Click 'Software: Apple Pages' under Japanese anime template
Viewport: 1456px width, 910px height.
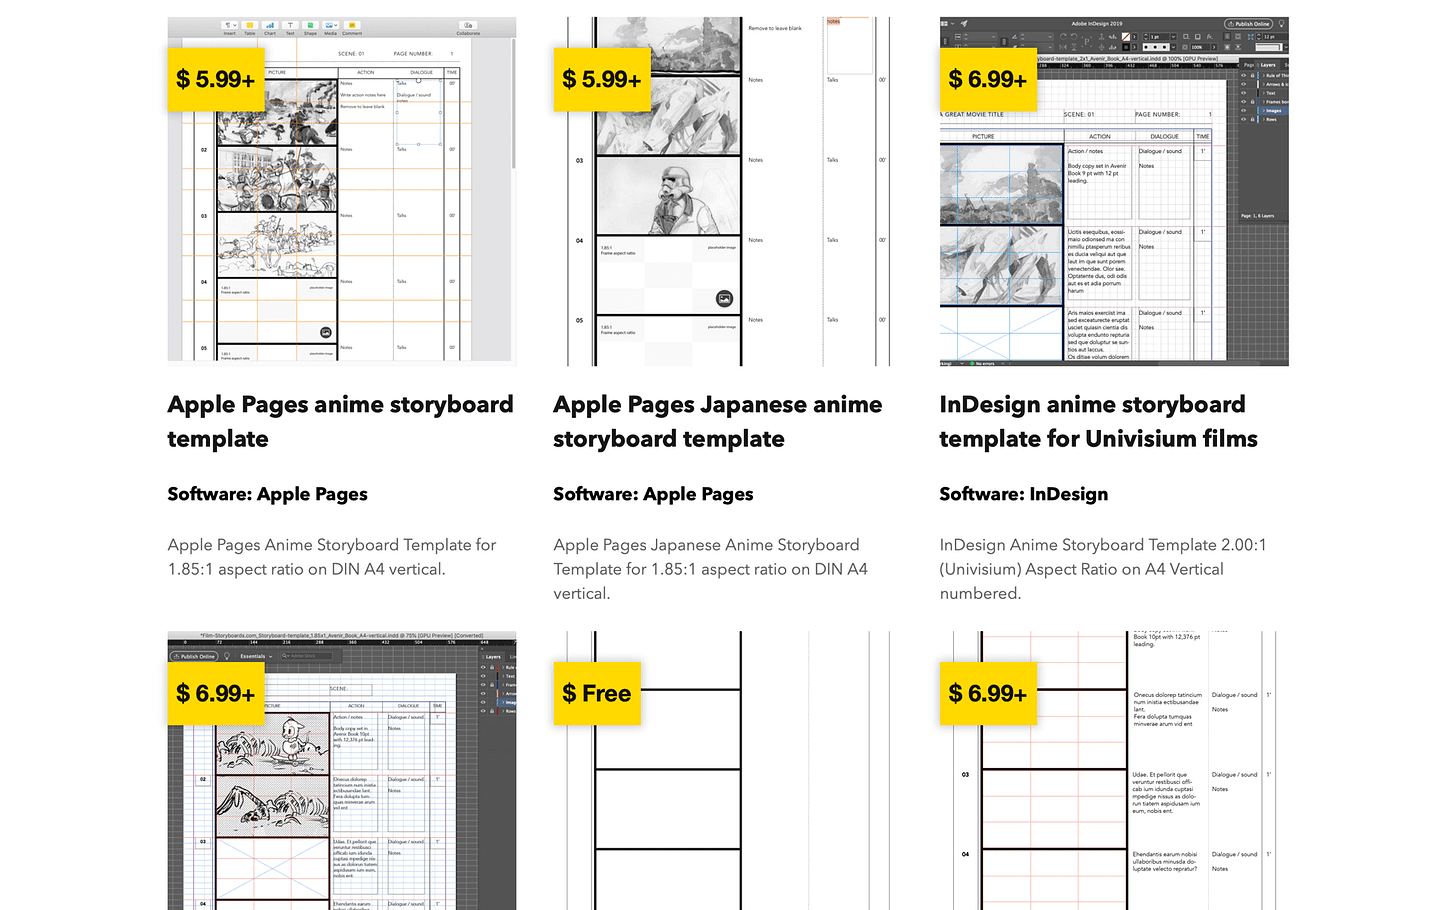tap(654, 494)
